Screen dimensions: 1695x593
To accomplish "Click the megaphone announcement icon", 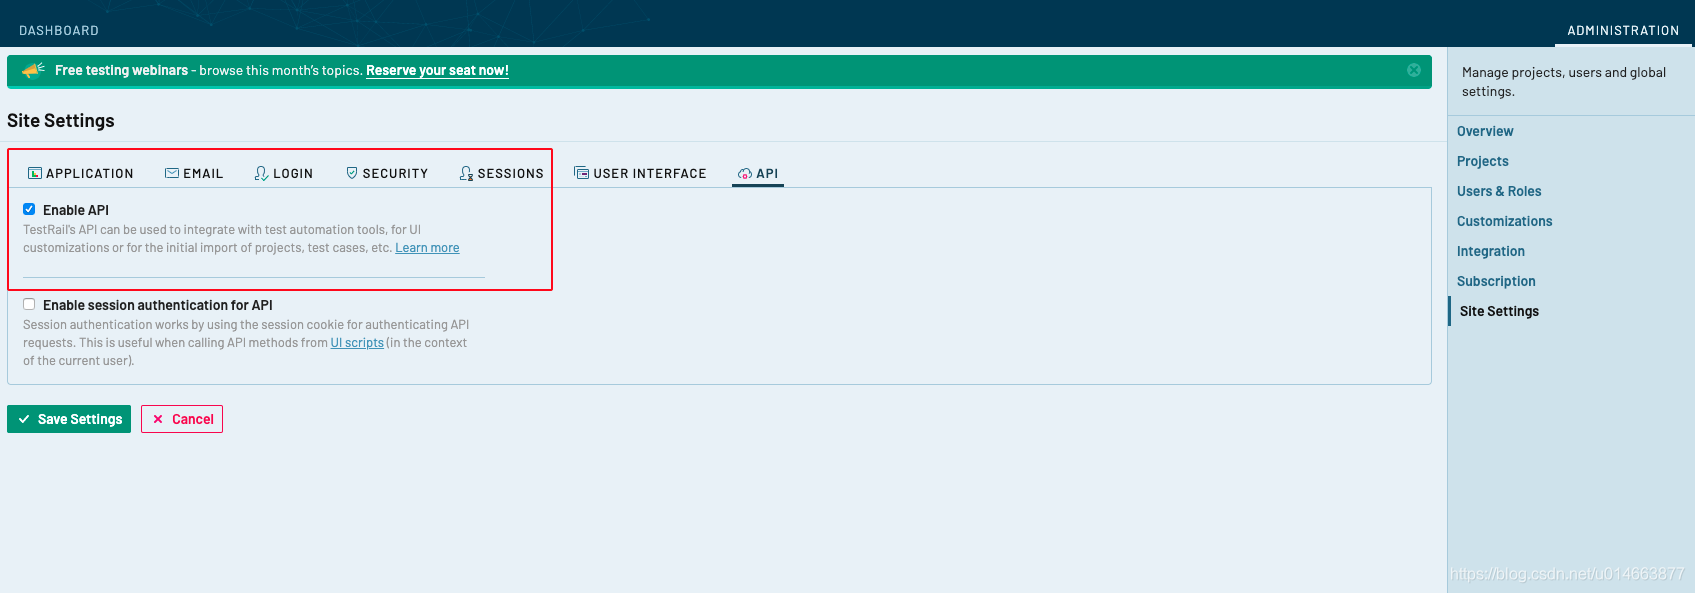I will (33, 70).
